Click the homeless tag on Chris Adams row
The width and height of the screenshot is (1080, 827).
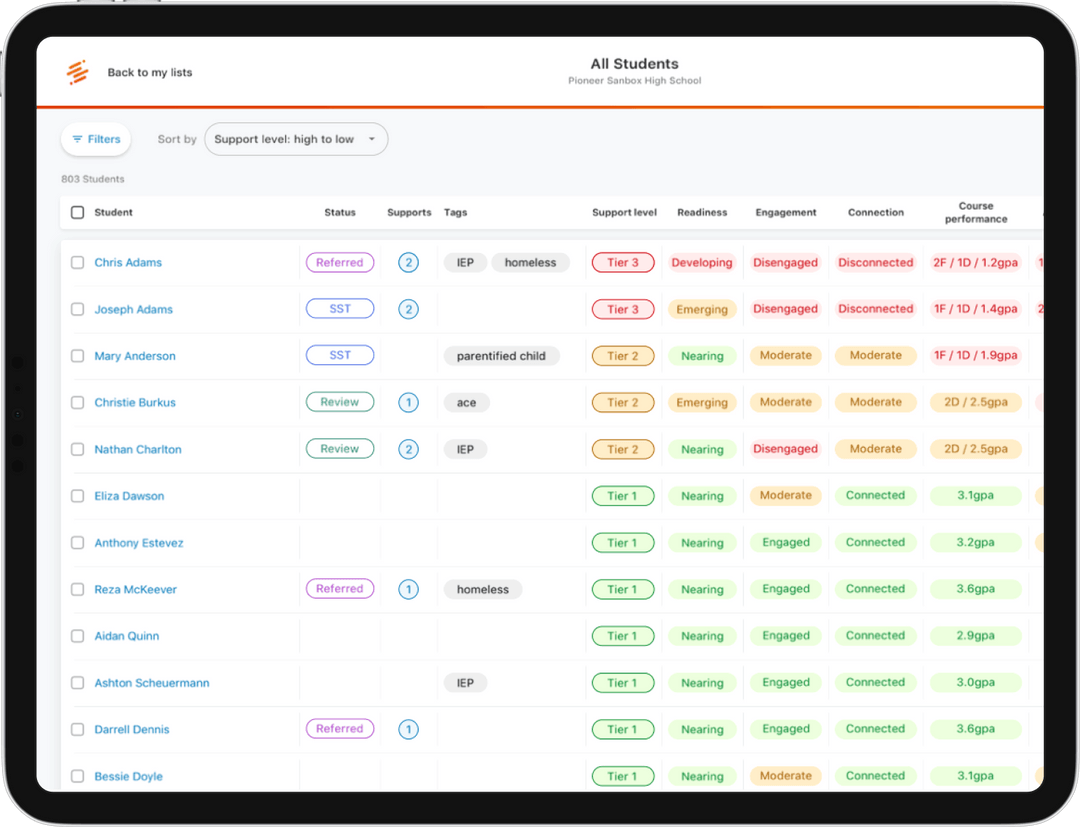click(530, 262)
